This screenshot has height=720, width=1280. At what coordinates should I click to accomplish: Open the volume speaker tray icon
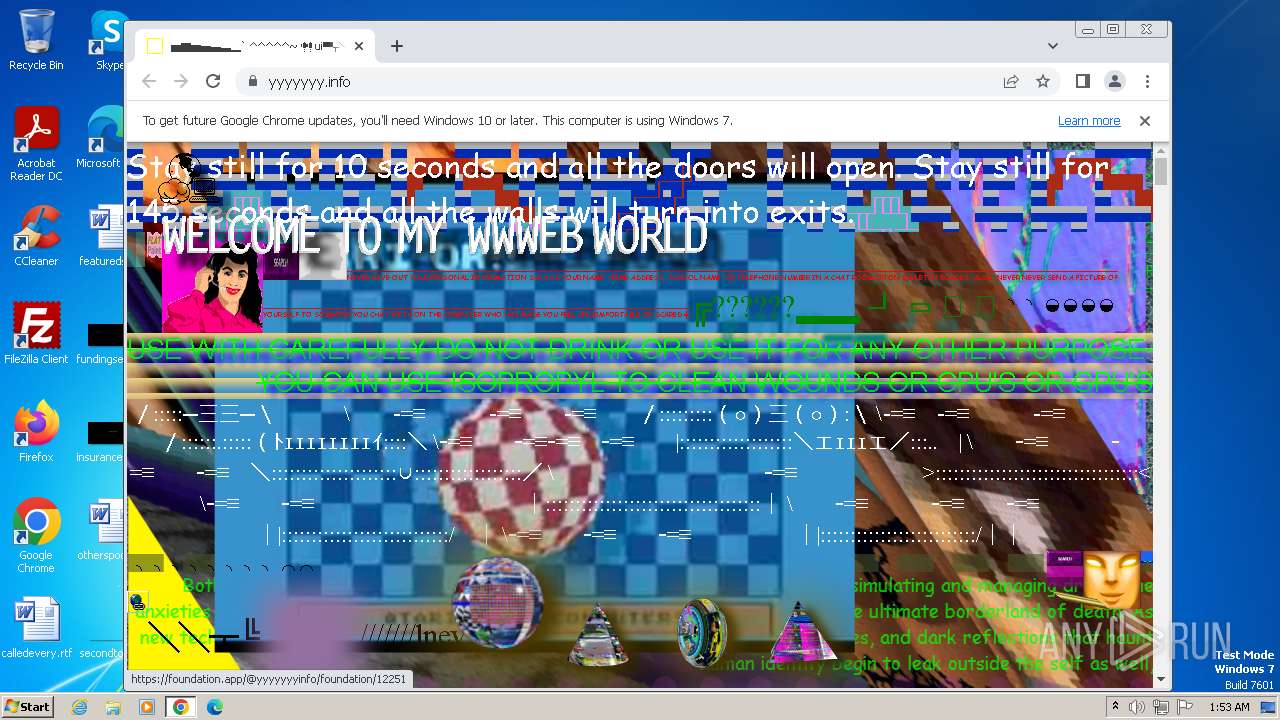pos(1138,707)
